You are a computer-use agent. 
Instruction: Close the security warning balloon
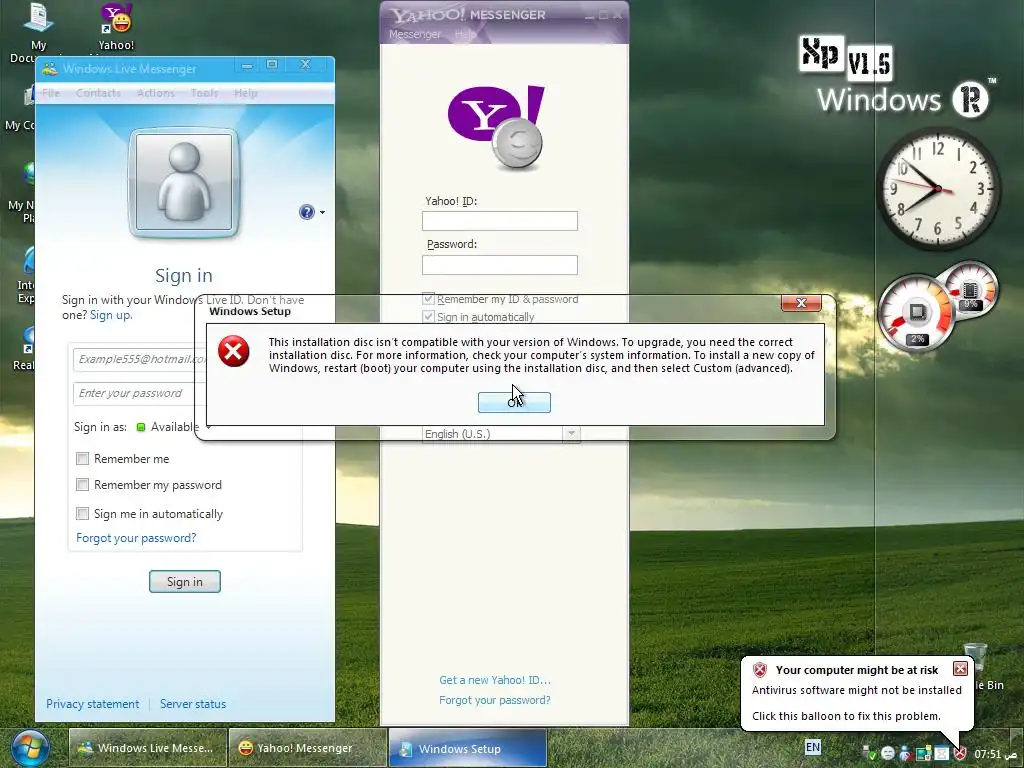(x=960, y=668)
